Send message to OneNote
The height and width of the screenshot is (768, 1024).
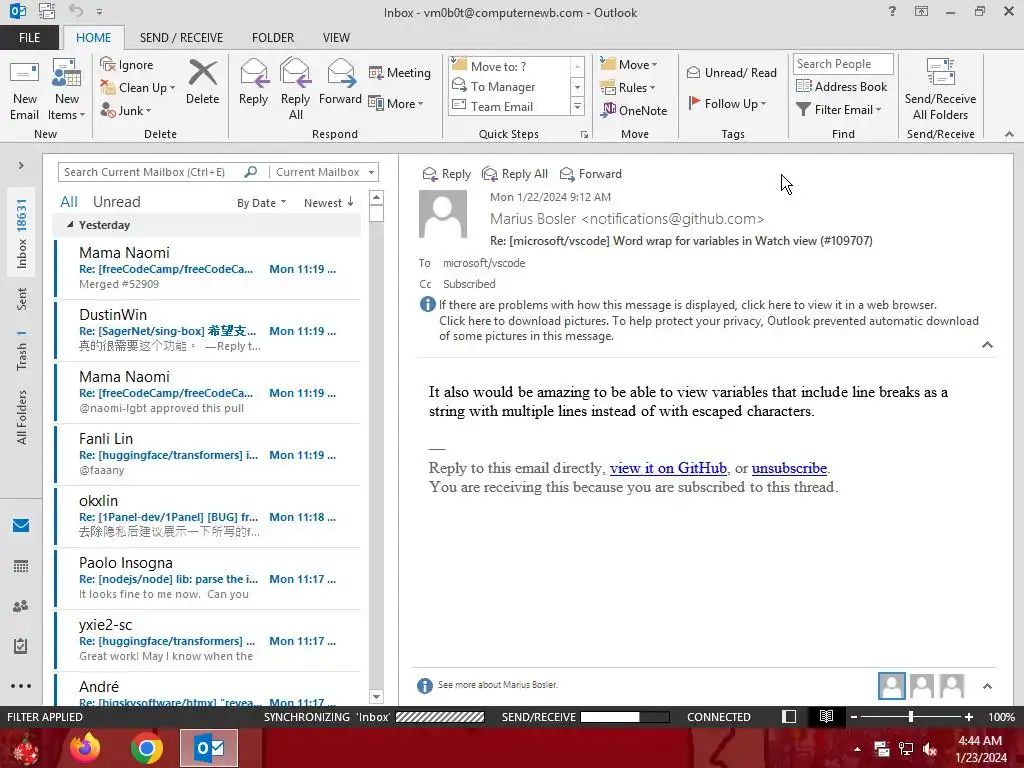634,110
